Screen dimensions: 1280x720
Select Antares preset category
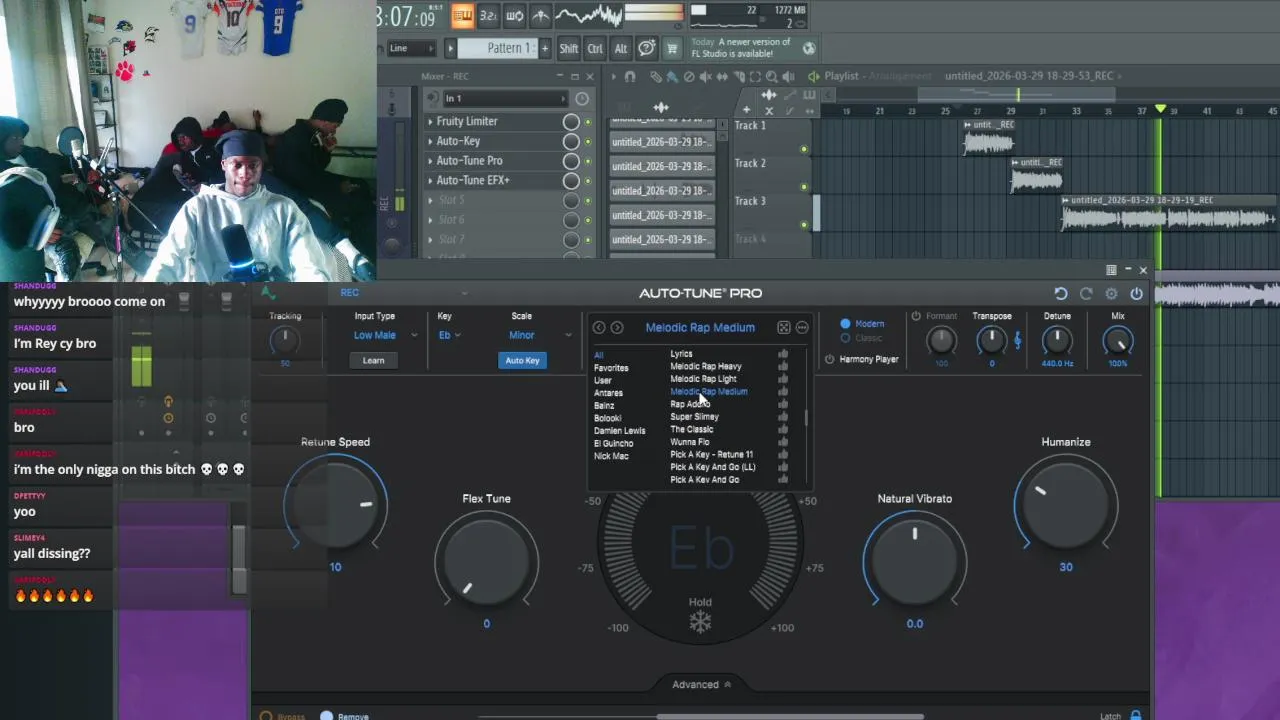click(x=608, y=393)
